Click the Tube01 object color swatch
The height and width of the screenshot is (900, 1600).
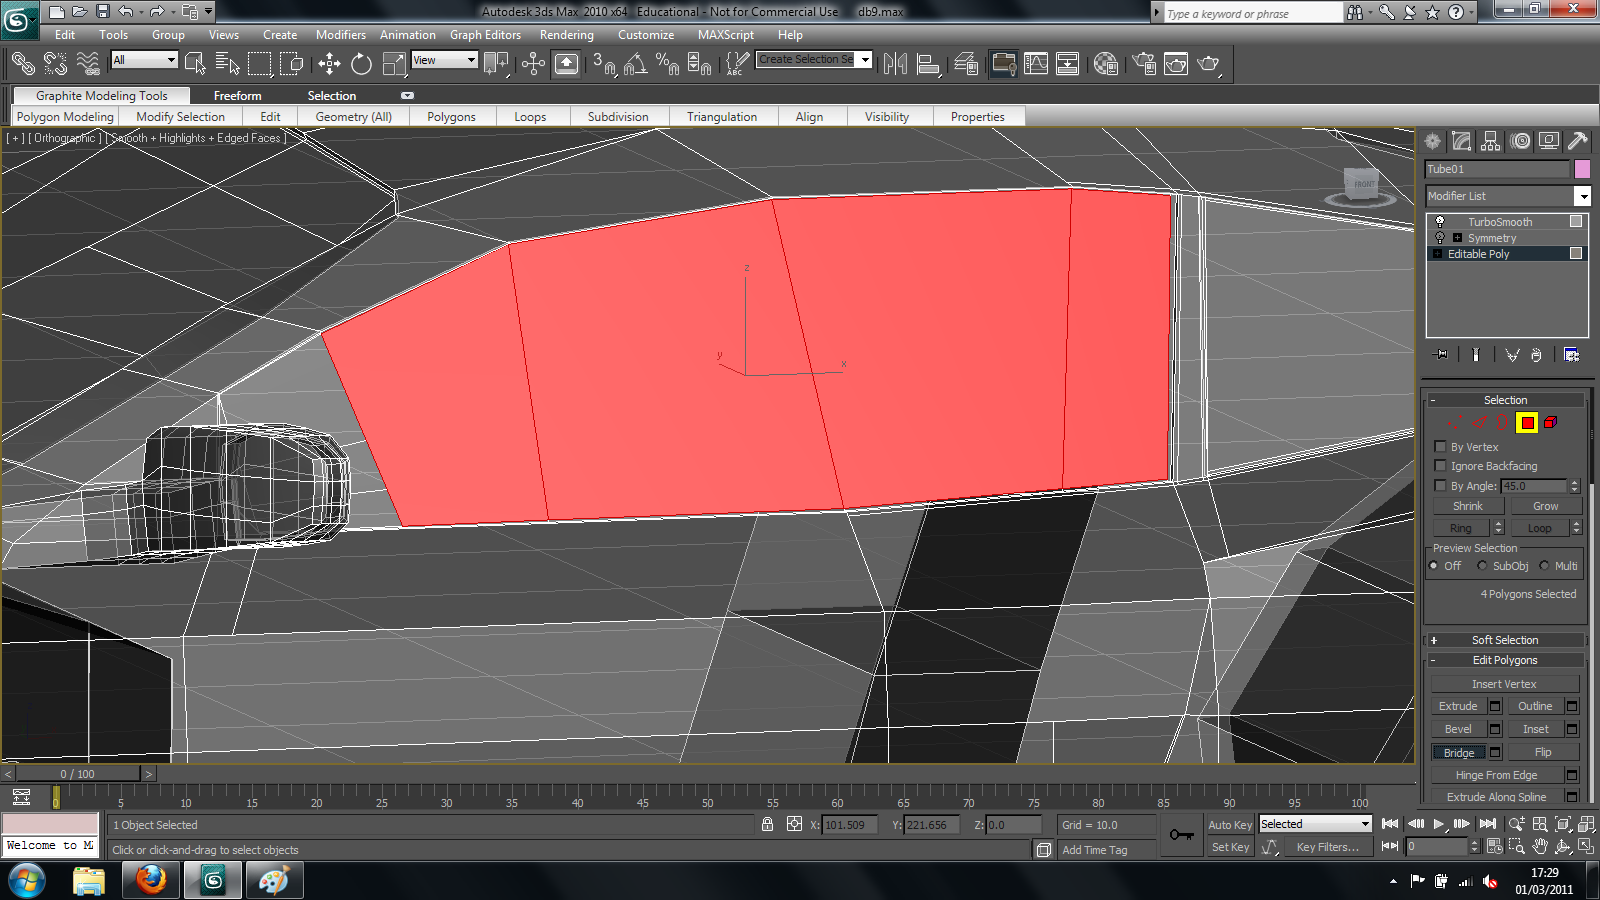coord(1583,169)
